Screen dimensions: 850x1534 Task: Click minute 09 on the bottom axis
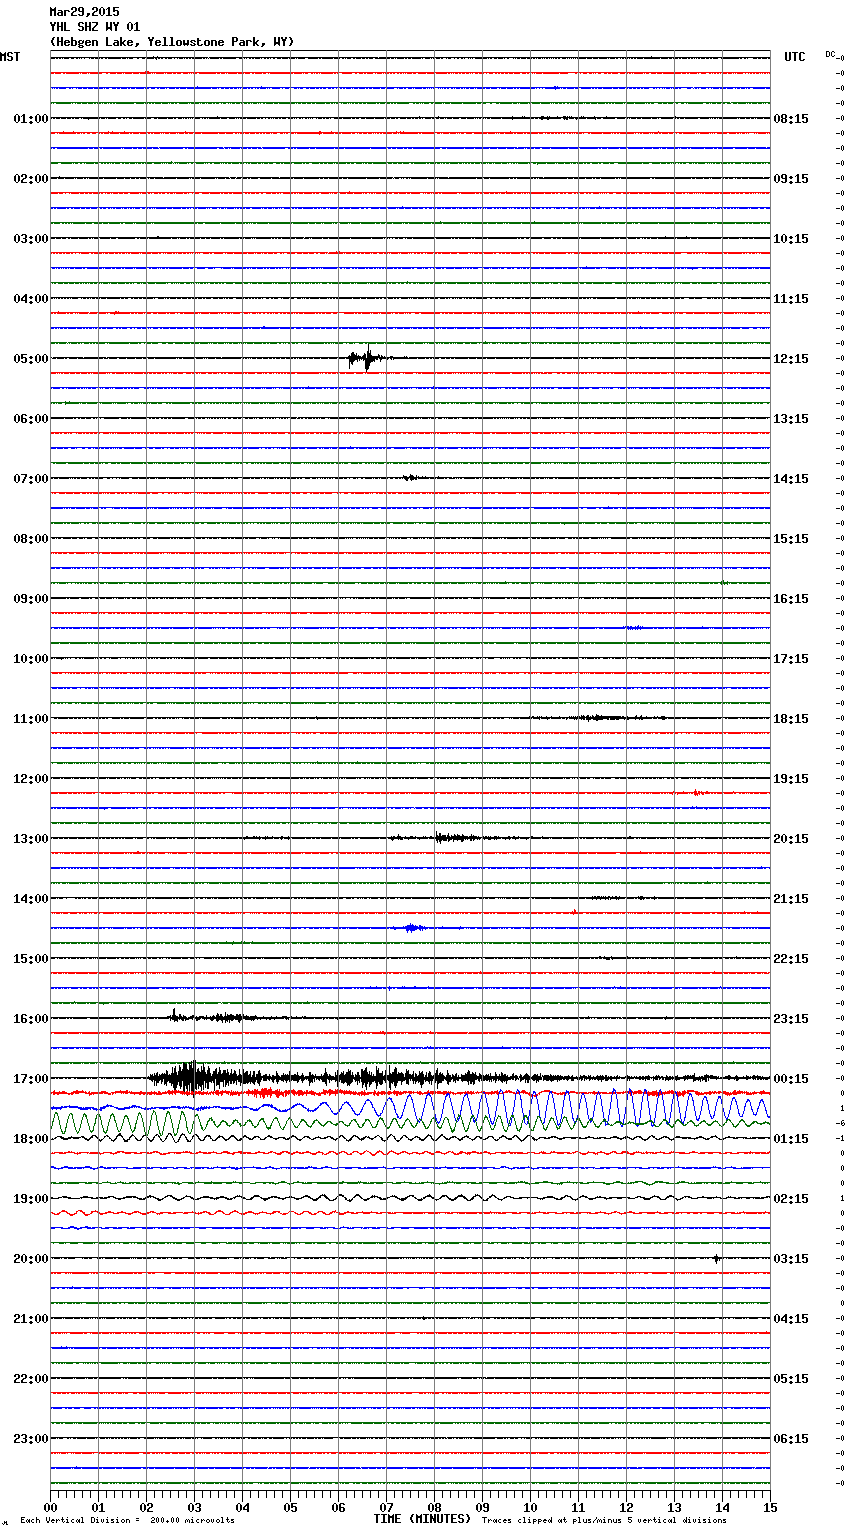[482, 1507]
